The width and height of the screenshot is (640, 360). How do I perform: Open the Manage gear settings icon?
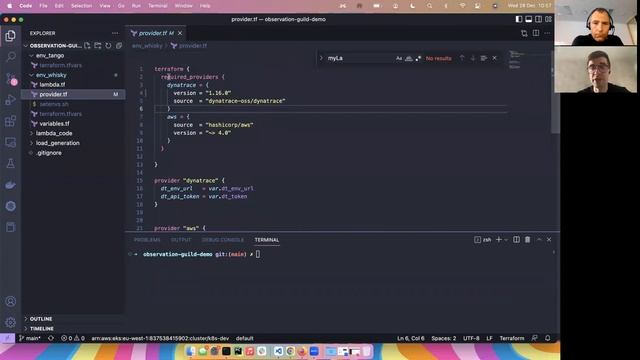[x=11, y=322]
